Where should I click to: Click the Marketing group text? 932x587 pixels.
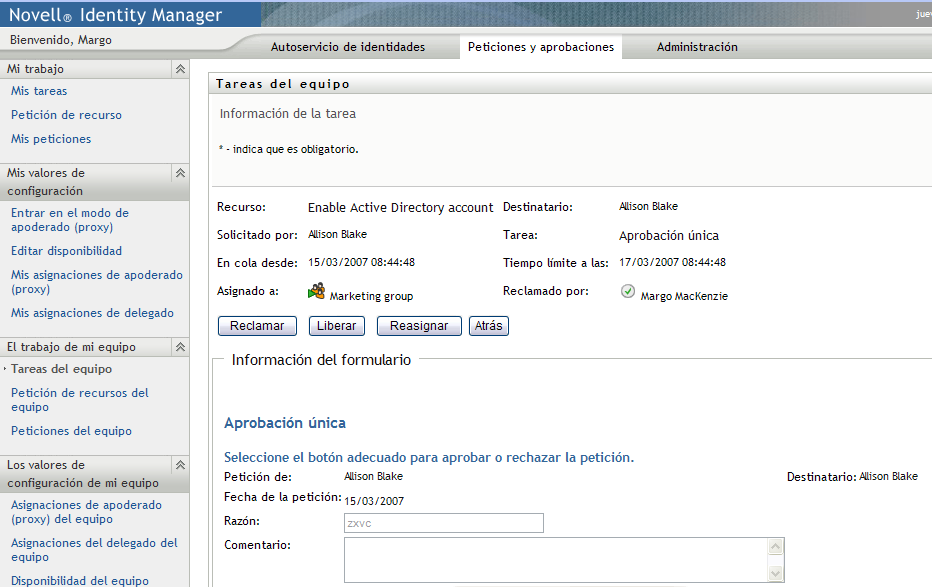[x=371, y=296]
